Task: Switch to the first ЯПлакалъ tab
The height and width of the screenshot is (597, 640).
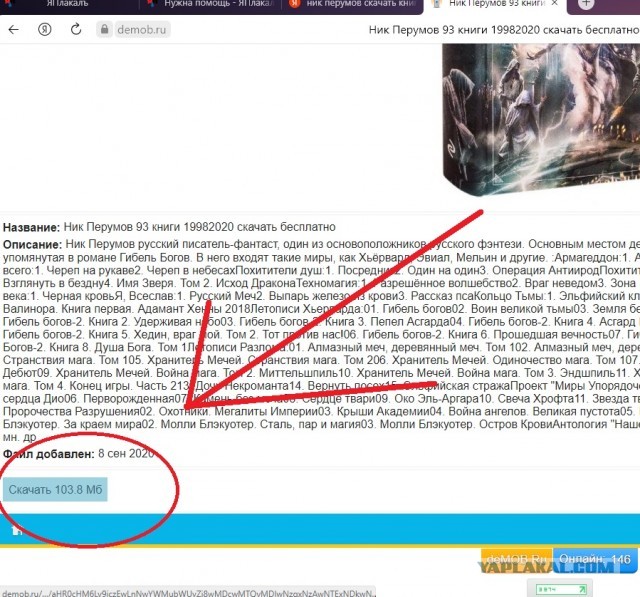Action: (67, 4)
